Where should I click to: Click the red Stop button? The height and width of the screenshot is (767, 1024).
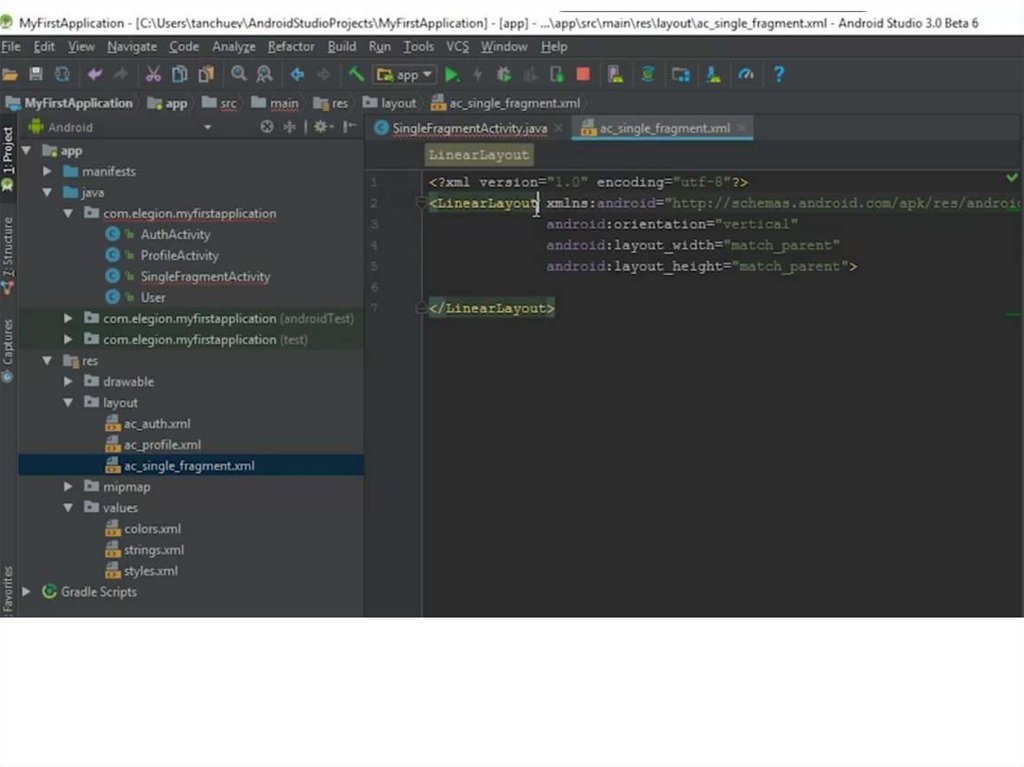(x=583, y=75)
